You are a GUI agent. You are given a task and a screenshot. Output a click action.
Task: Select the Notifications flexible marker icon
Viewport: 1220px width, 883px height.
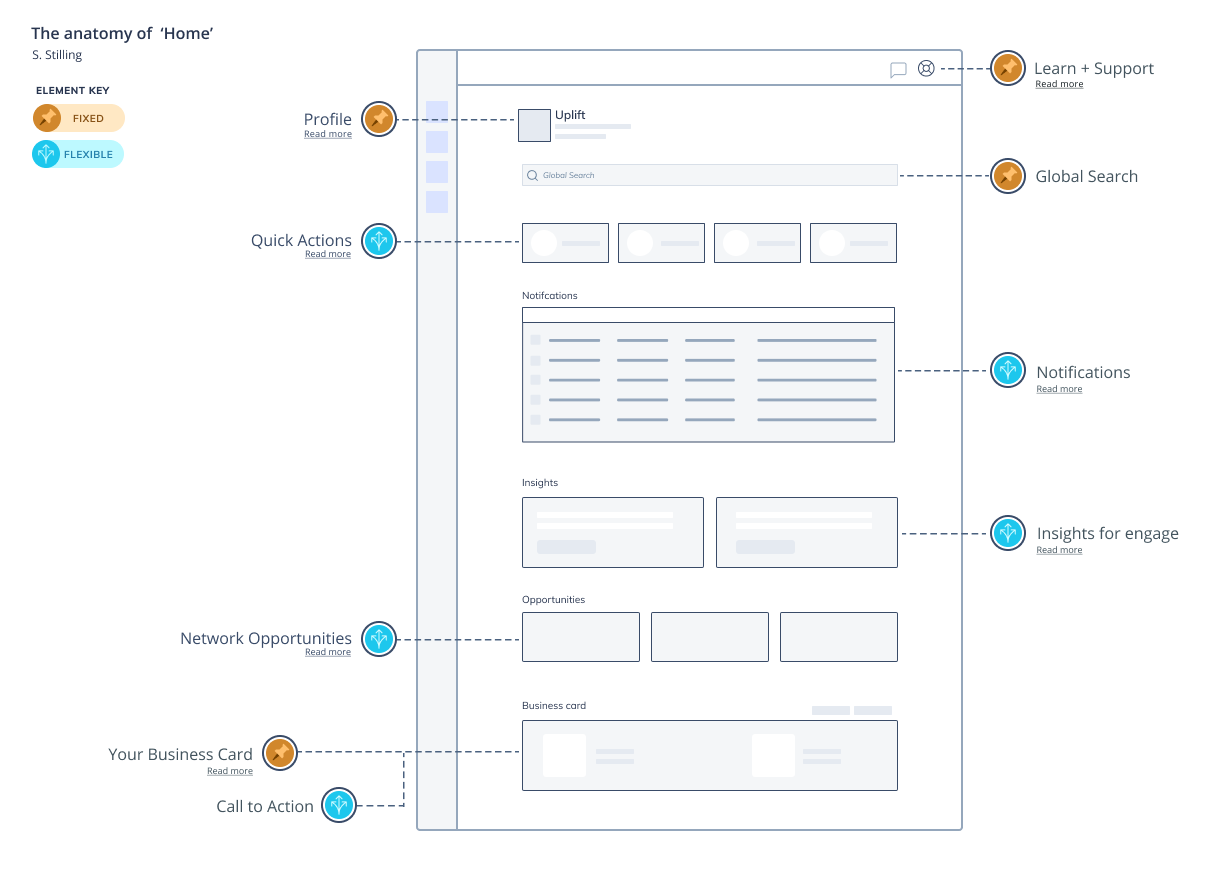pyautogui.click(x=1008, y=371)
